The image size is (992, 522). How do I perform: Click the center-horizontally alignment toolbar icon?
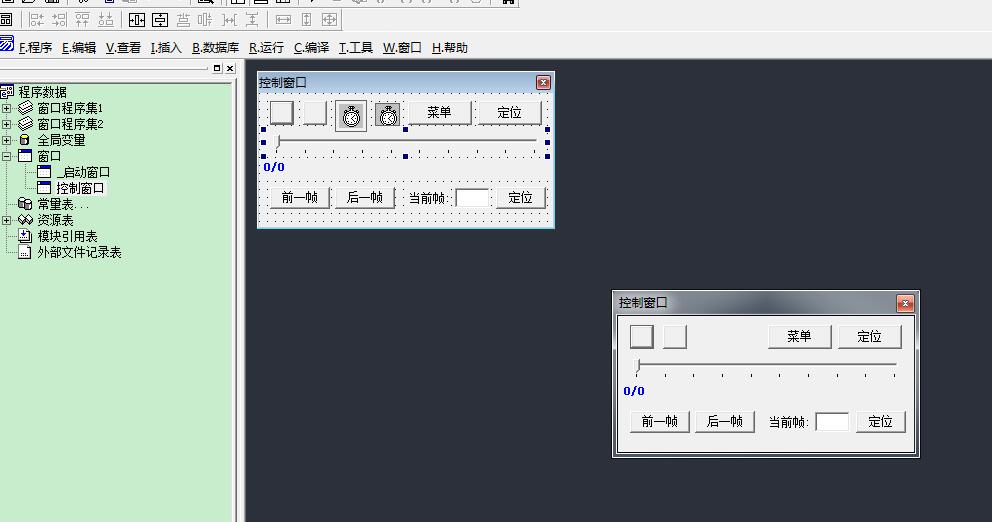(x=137, y=20)
